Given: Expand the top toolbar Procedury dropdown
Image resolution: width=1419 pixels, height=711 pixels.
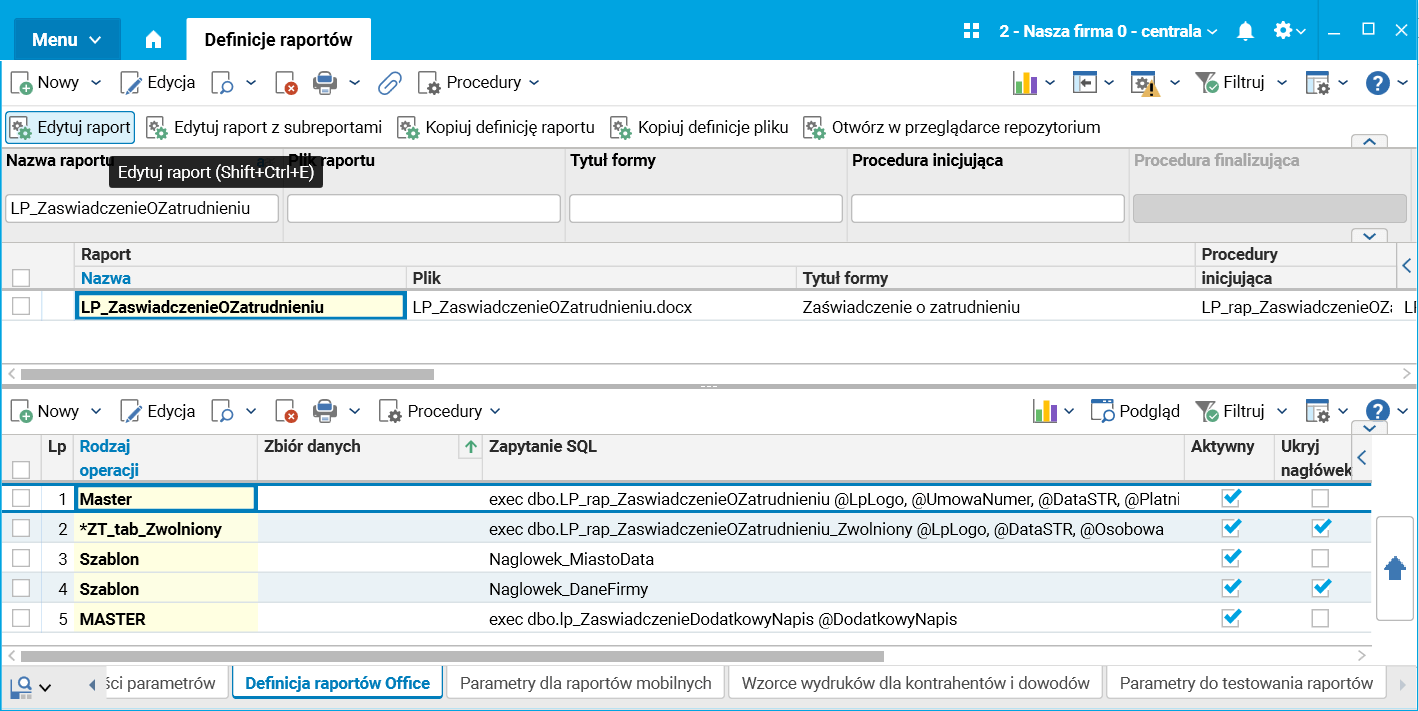Looking at the screenshot, I should click(479, 83).
